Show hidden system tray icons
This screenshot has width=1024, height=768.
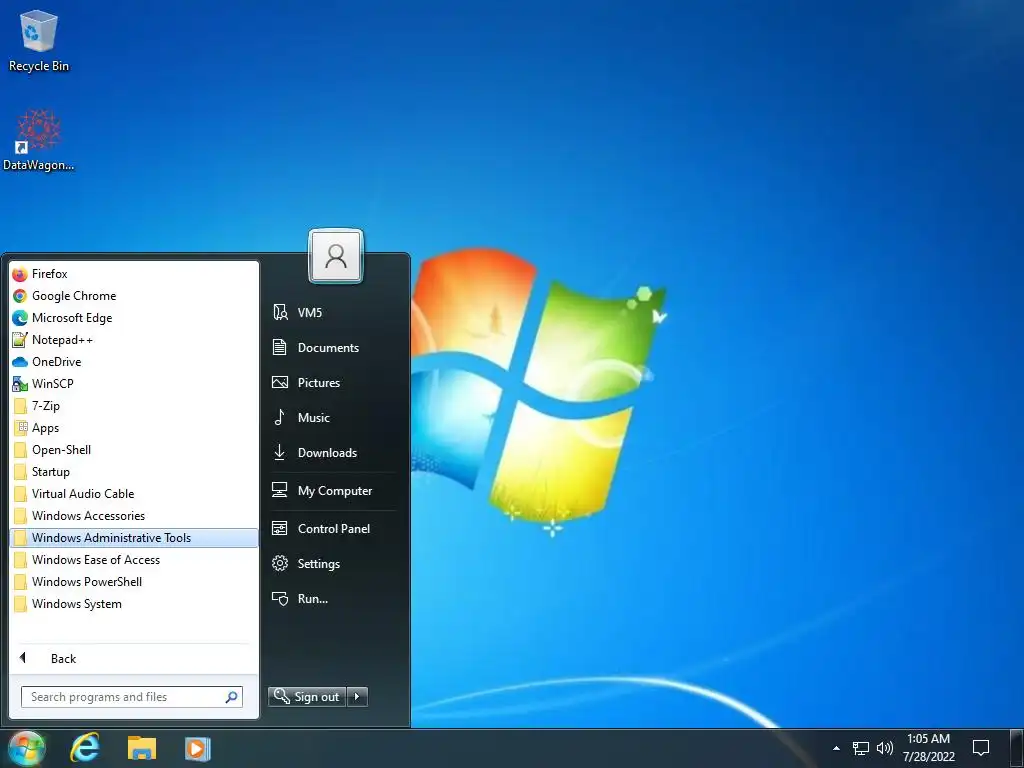pos(836,748)
